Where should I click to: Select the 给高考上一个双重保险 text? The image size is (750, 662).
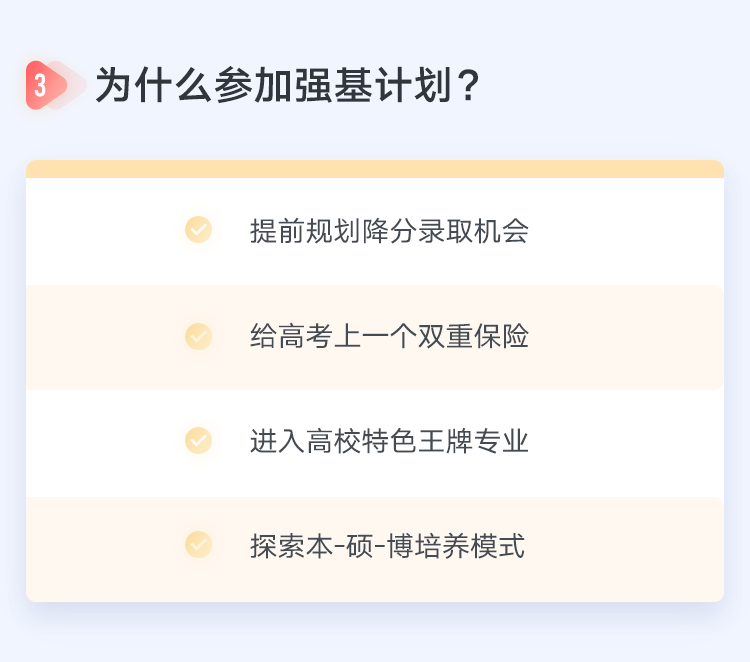389,336
